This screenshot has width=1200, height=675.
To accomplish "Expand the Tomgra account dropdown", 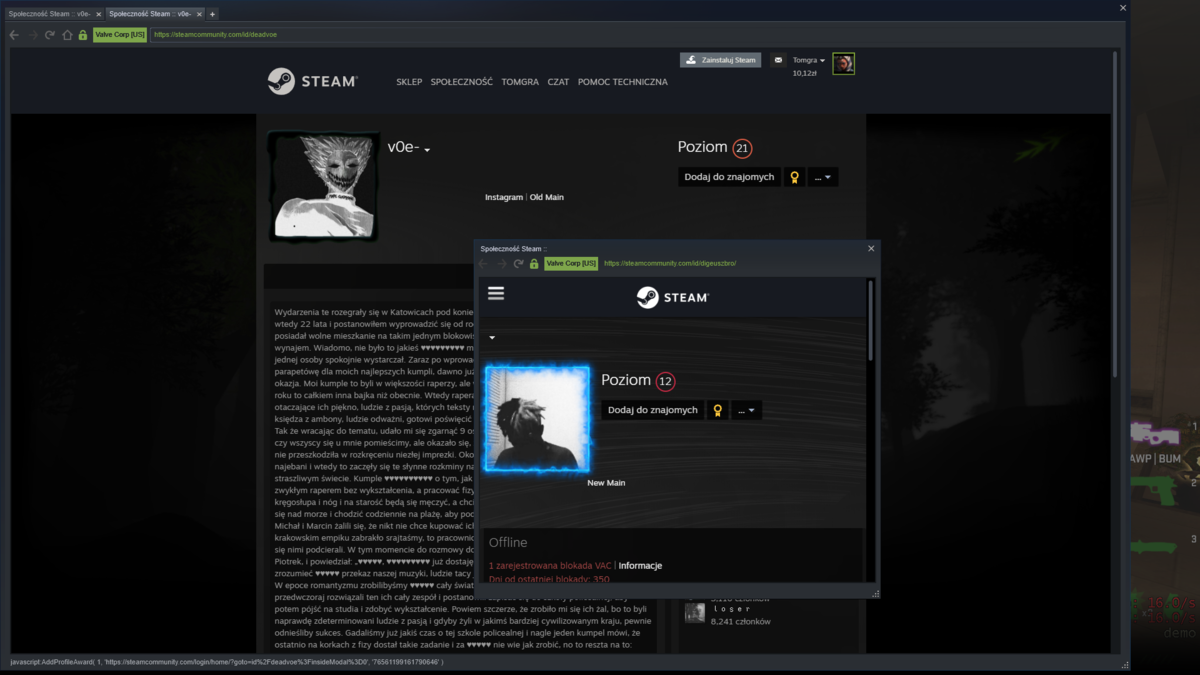I will pos(809,60).
